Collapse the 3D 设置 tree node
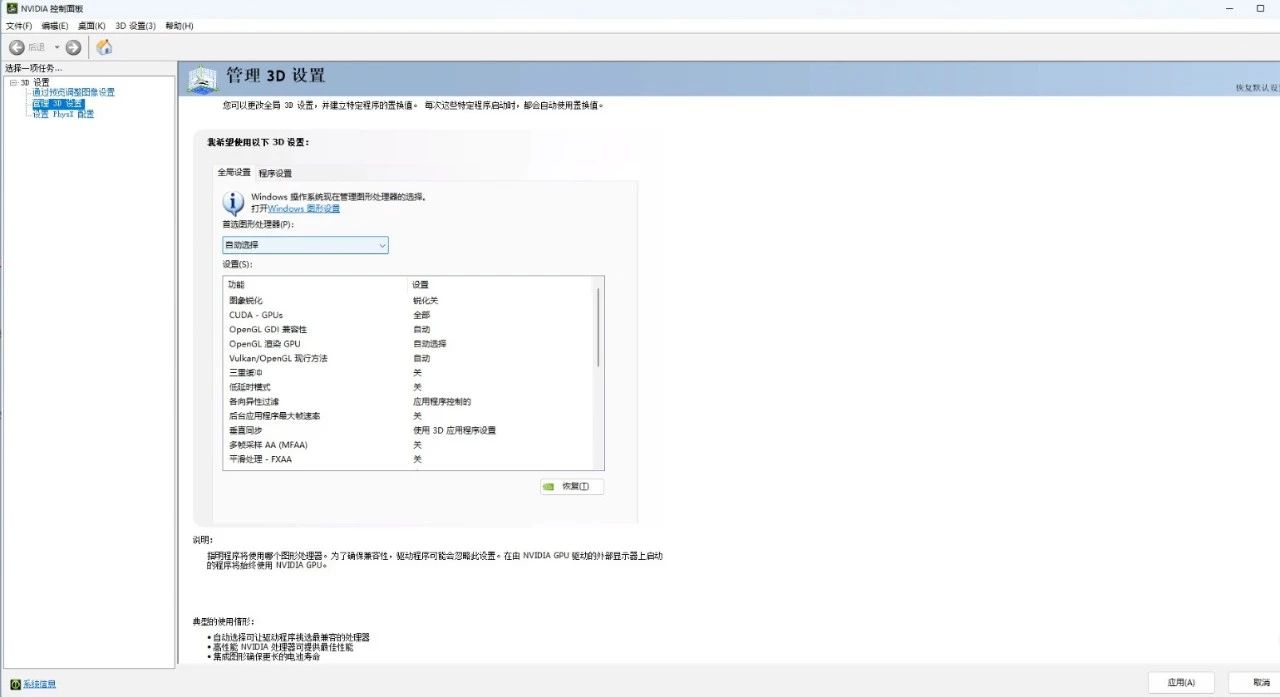 click(x=11, y=81)
